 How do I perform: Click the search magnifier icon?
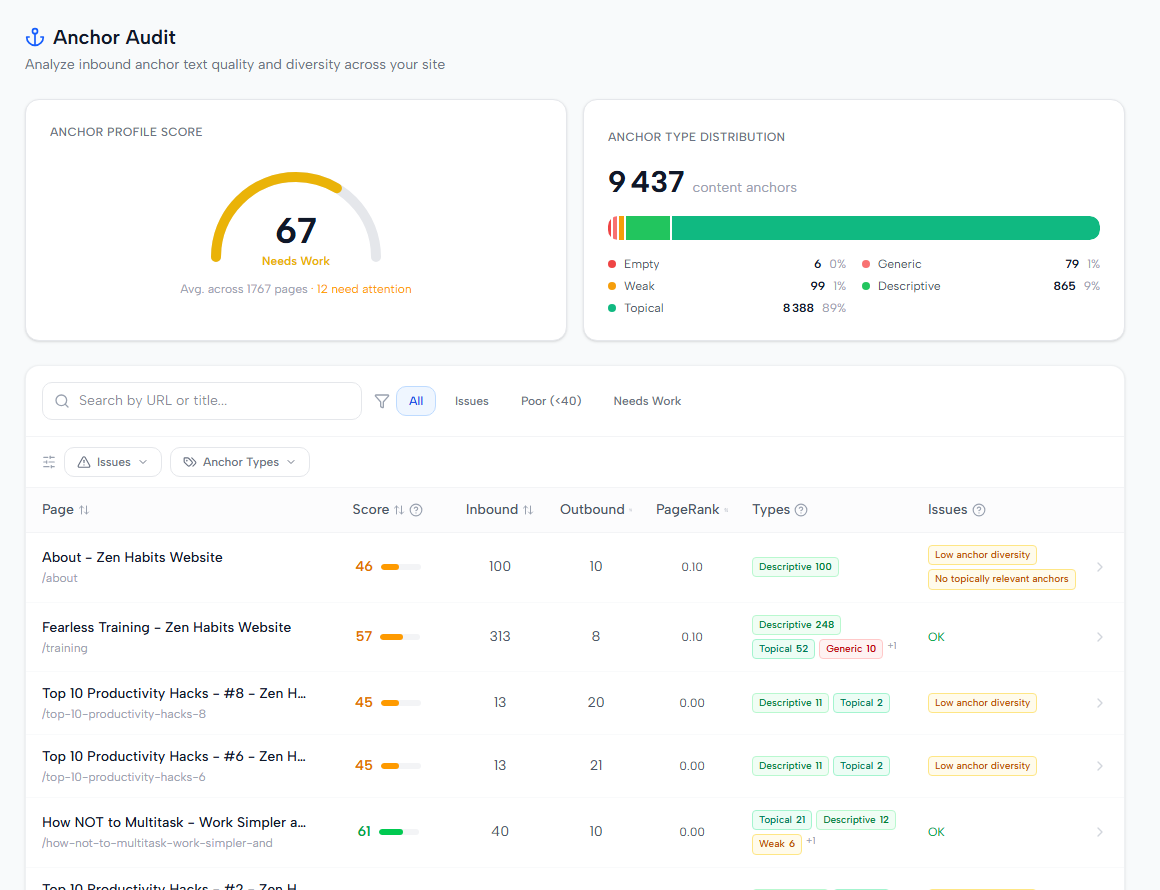(62, 401)
